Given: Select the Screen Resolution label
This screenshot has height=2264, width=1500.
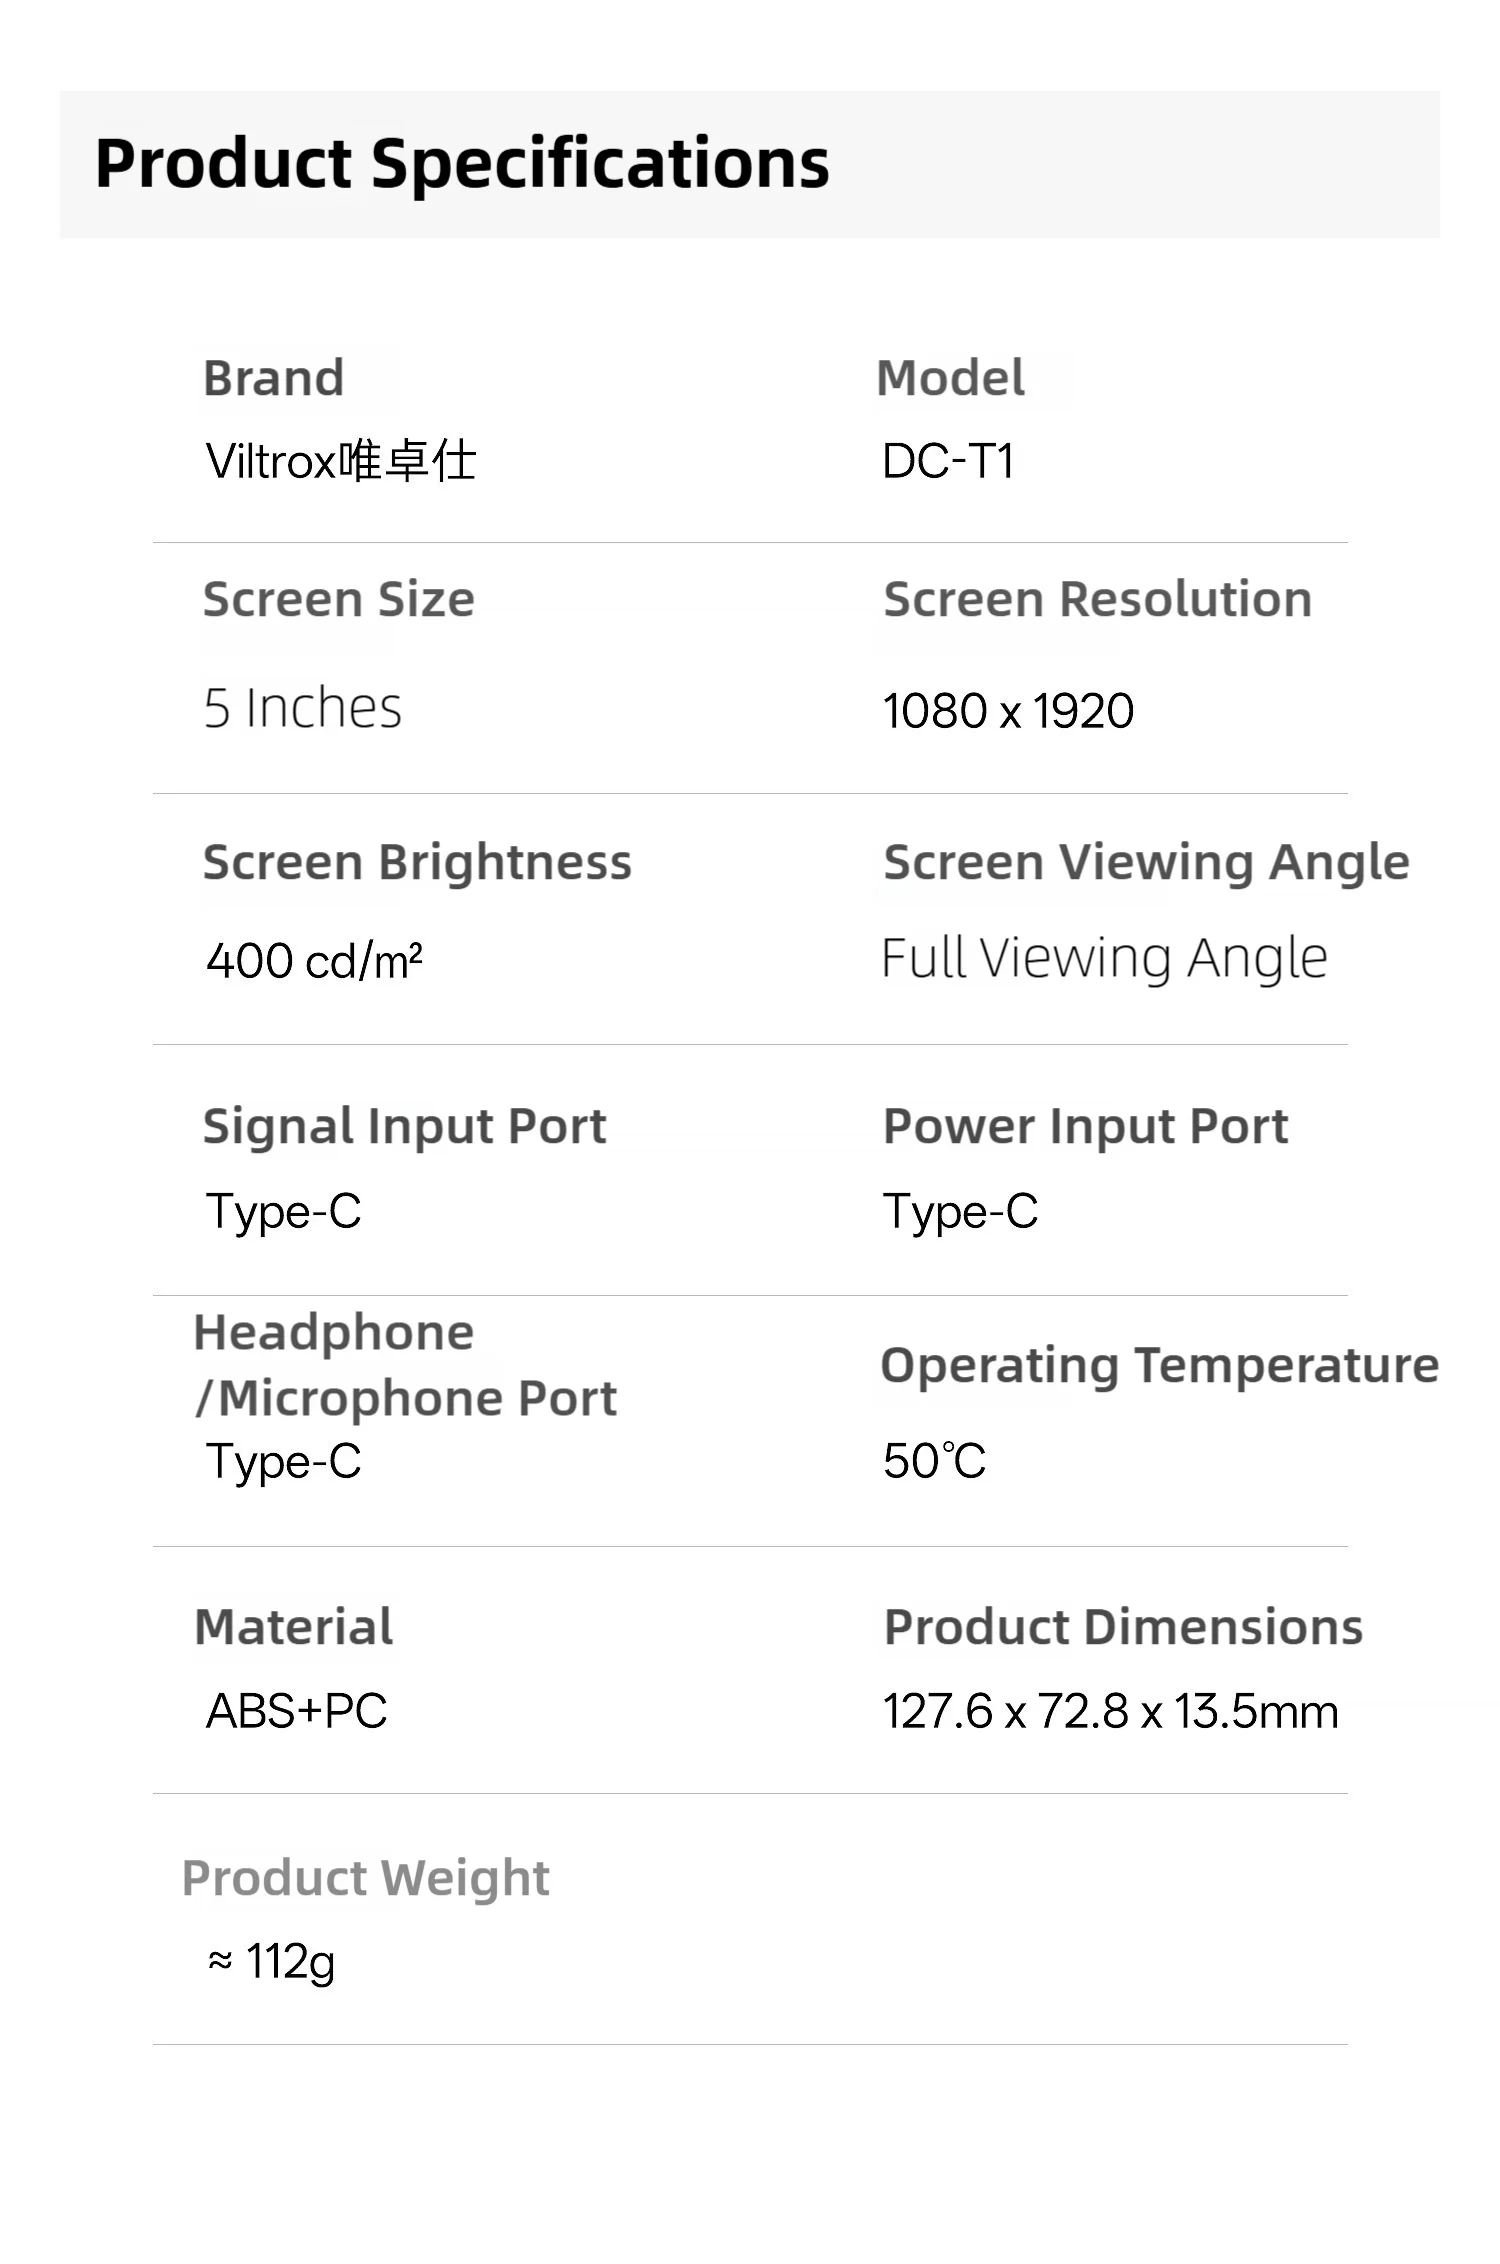Looking at the screenshot, I should [x=1098, y=600].
